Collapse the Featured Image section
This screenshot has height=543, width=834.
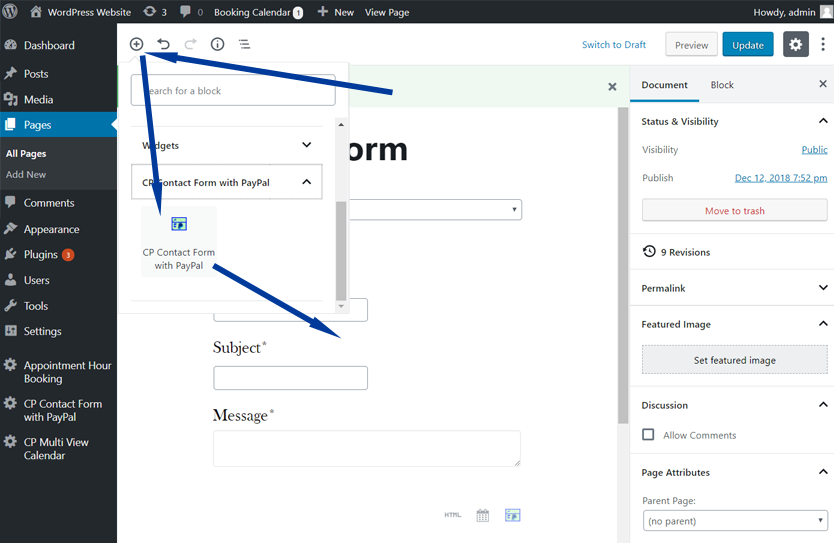[x=732, y=324]
